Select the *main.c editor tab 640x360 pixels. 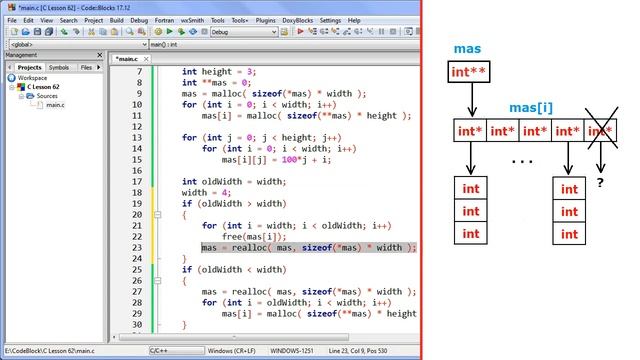tap(127, 59)
